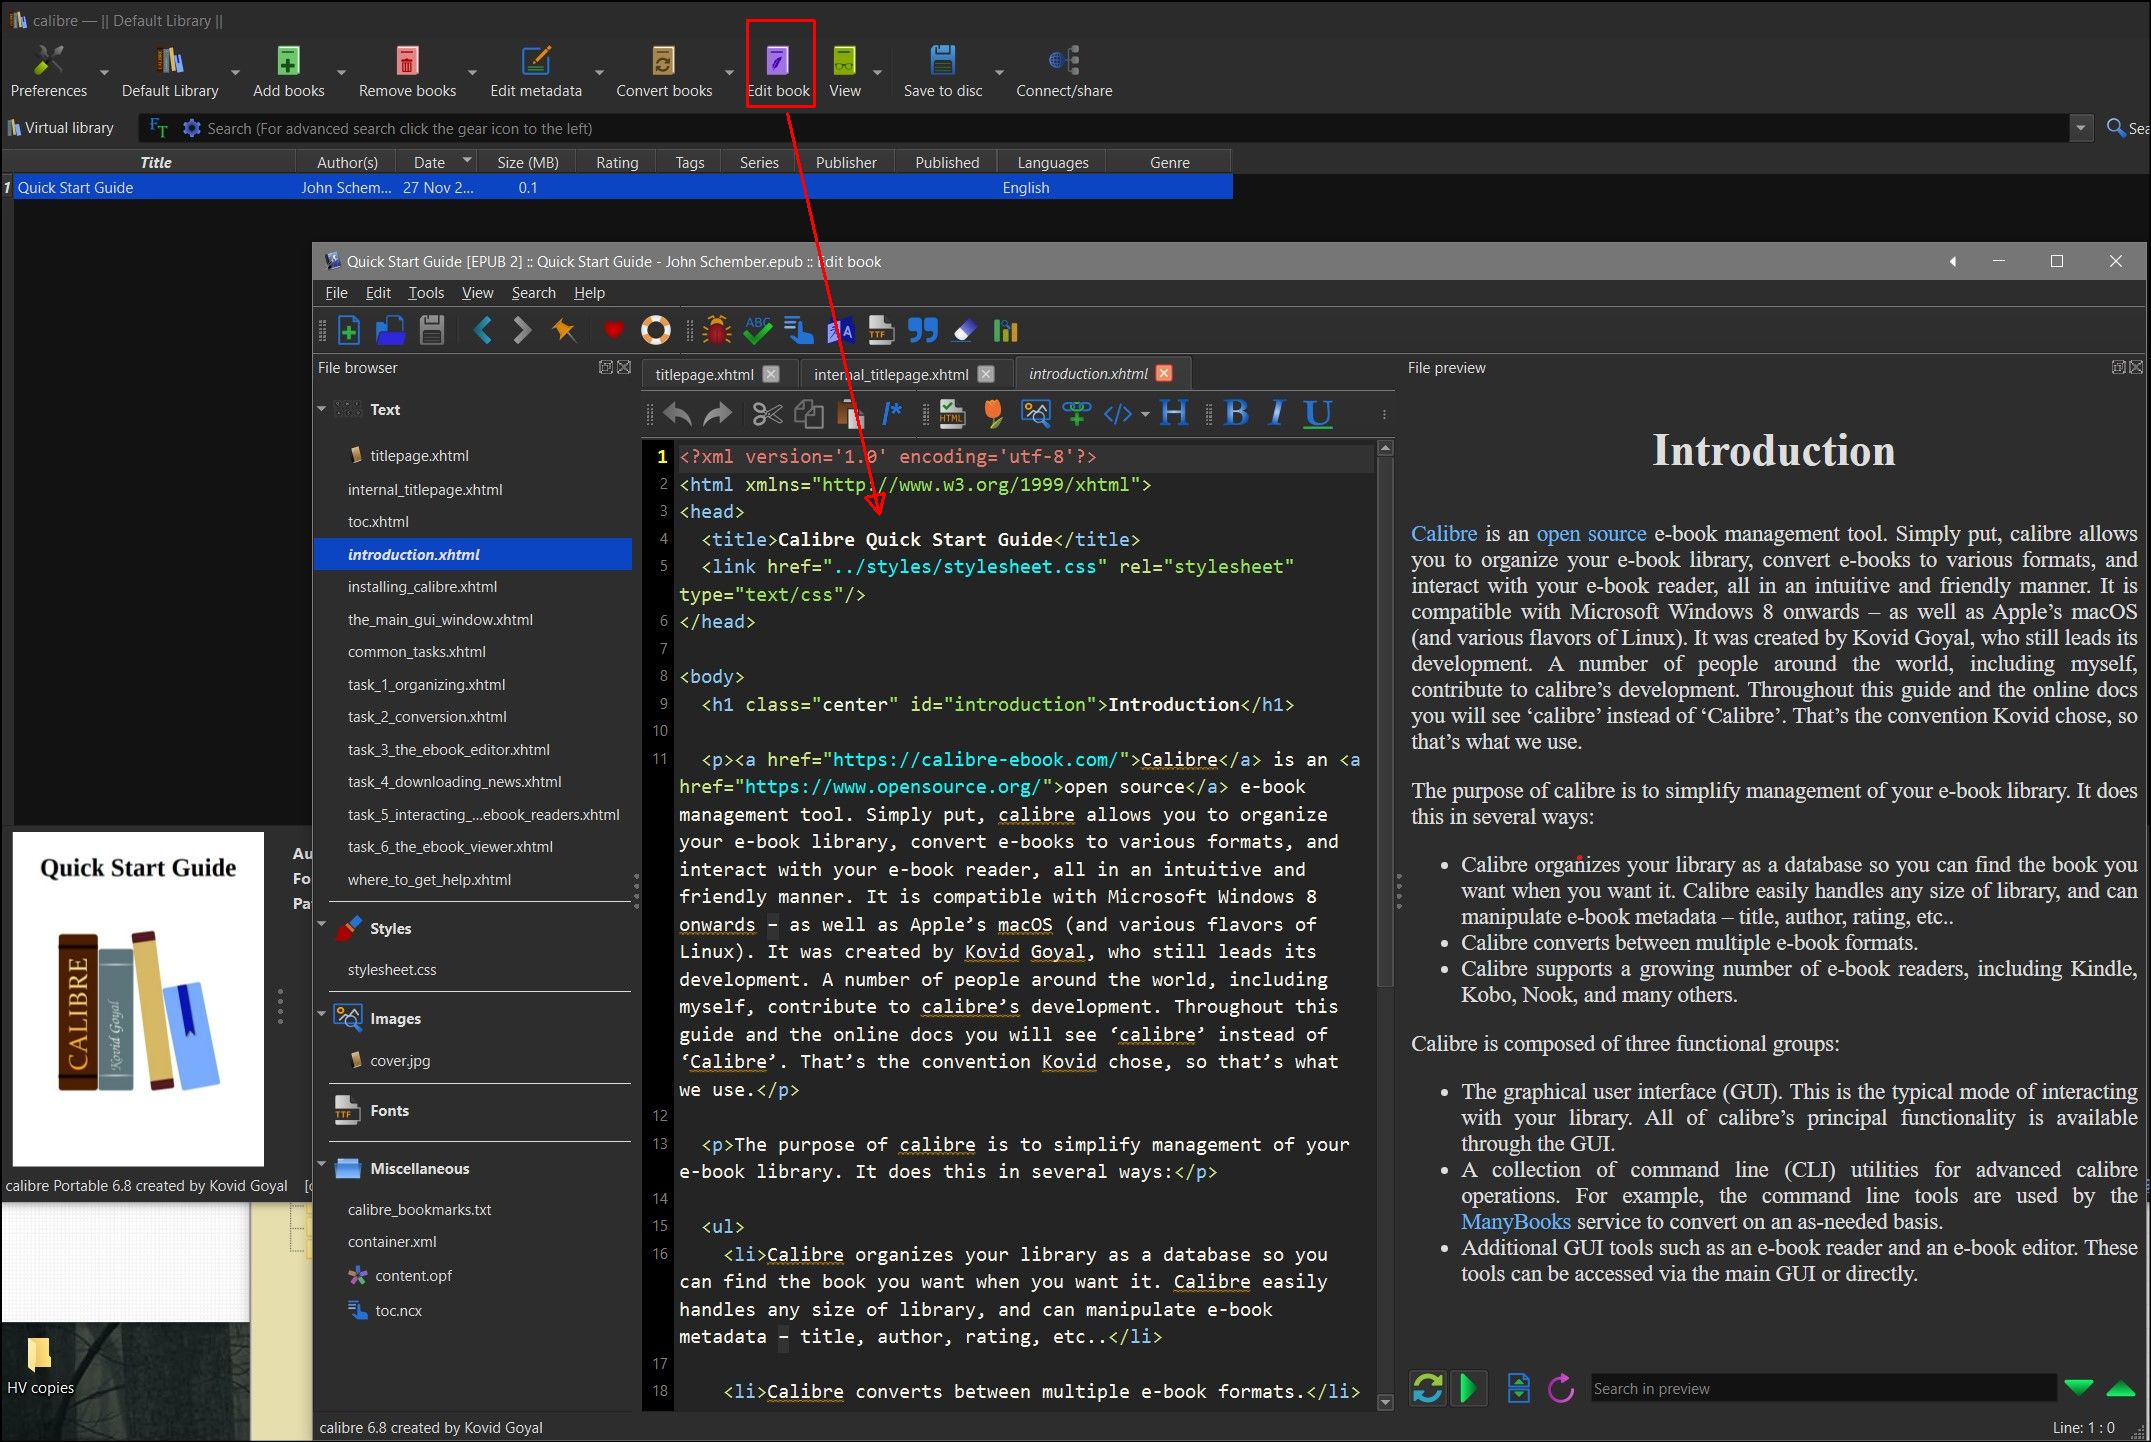Toggle italic formatting in editor toolbar
Viewport: 2151px width, 1442px height.
tap(1277, 413)
